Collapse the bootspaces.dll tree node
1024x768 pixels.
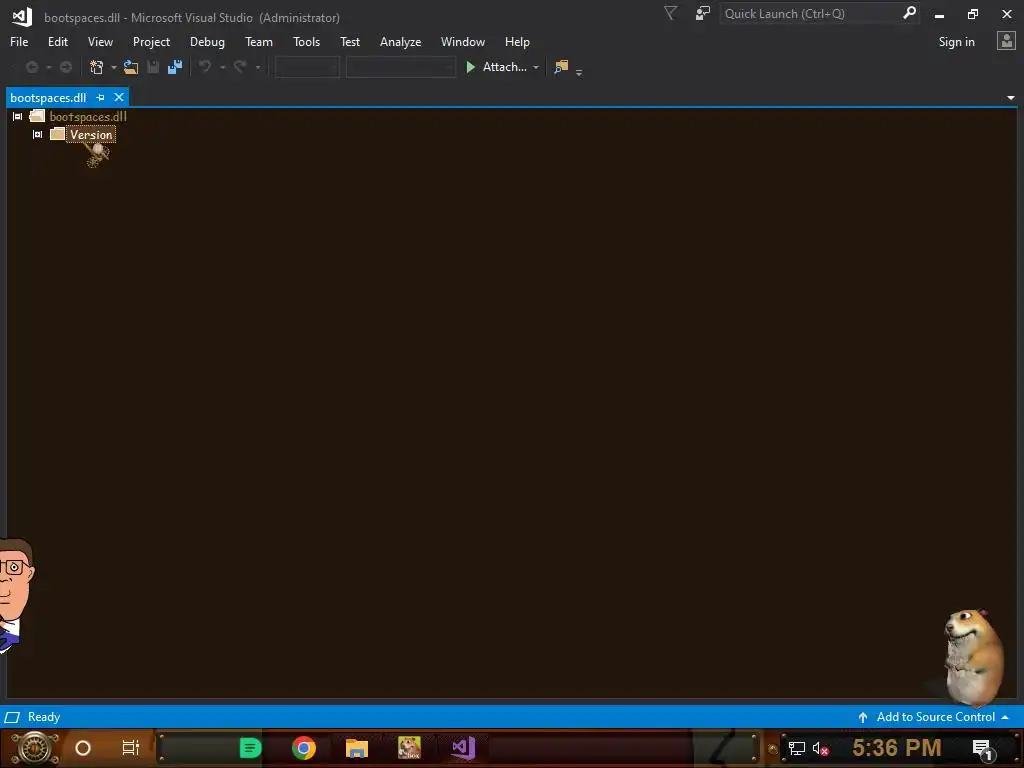[x=18, y=116]
